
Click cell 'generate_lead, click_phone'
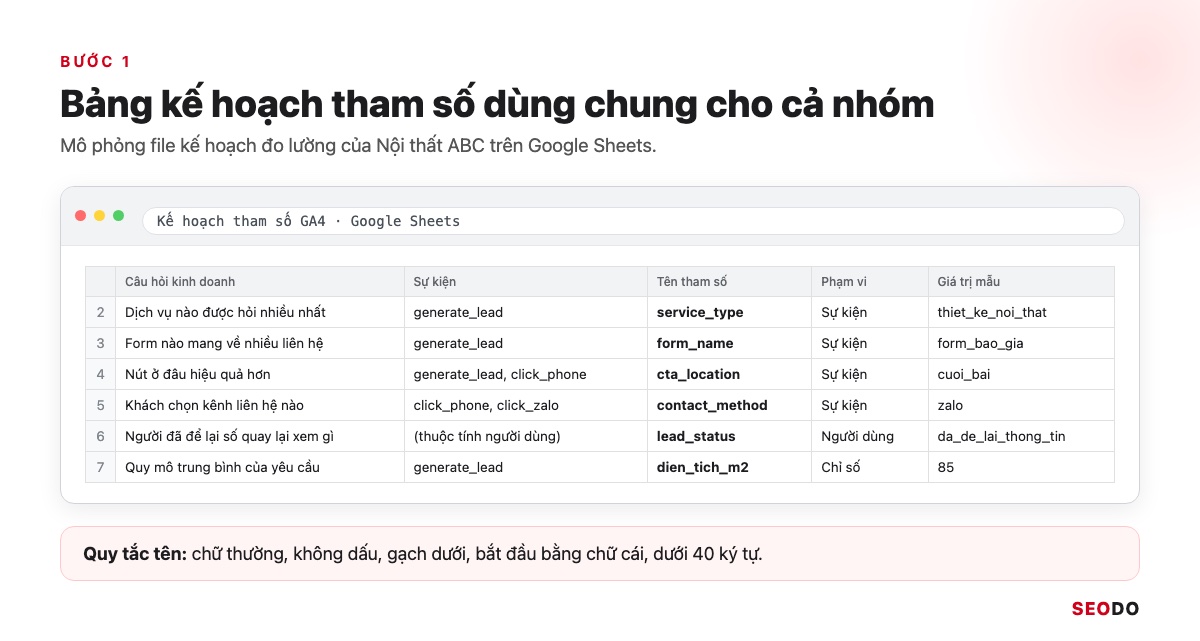(526, 374)
